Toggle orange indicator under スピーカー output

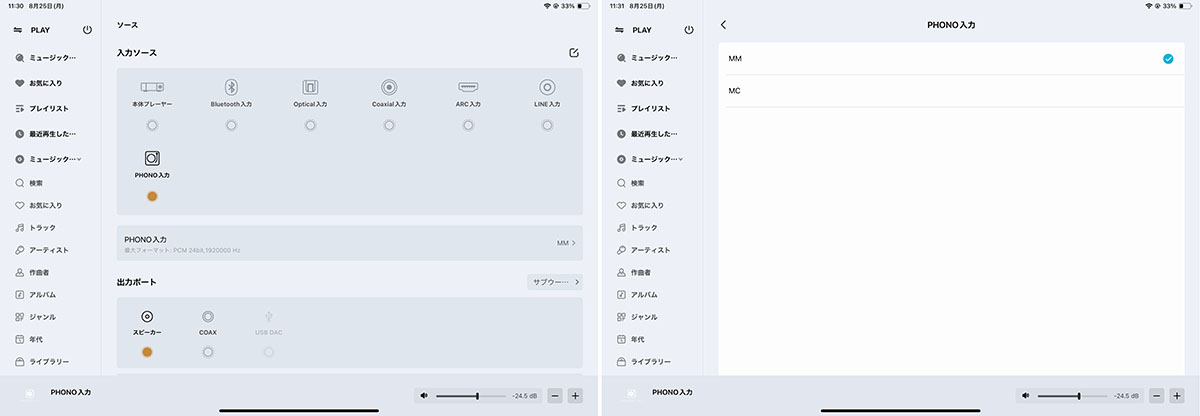pos(147,352)
